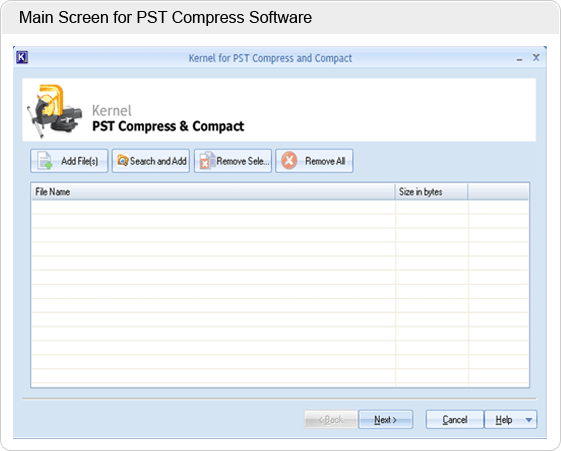The height and width of the screenshot is (451, 561).
Task: Close the Kernel PST Compress window
Action: [x=536, y=58]
